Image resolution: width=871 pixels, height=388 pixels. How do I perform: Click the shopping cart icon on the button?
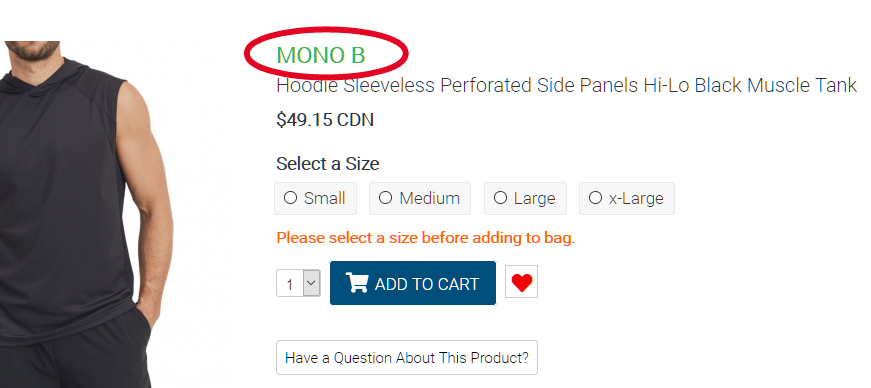pos(357,282)
